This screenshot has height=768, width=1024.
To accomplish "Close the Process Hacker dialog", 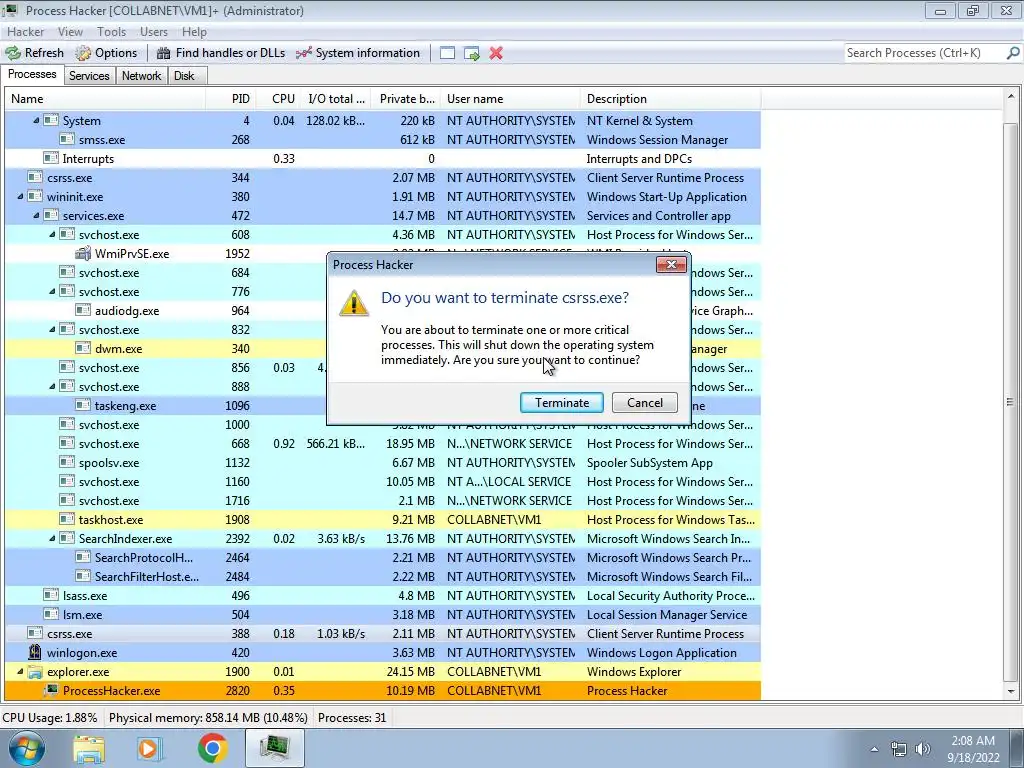I will click(x=671, y=264).
